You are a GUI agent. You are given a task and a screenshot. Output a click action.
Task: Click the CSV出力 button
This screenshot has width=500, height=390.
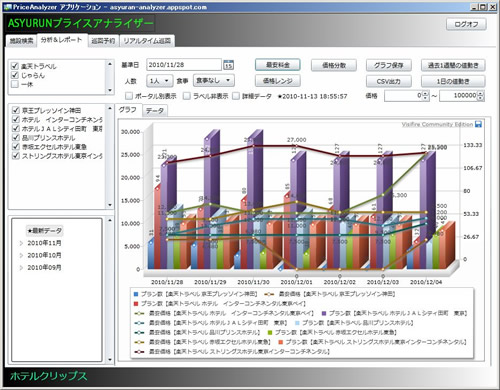click(389, 81)
